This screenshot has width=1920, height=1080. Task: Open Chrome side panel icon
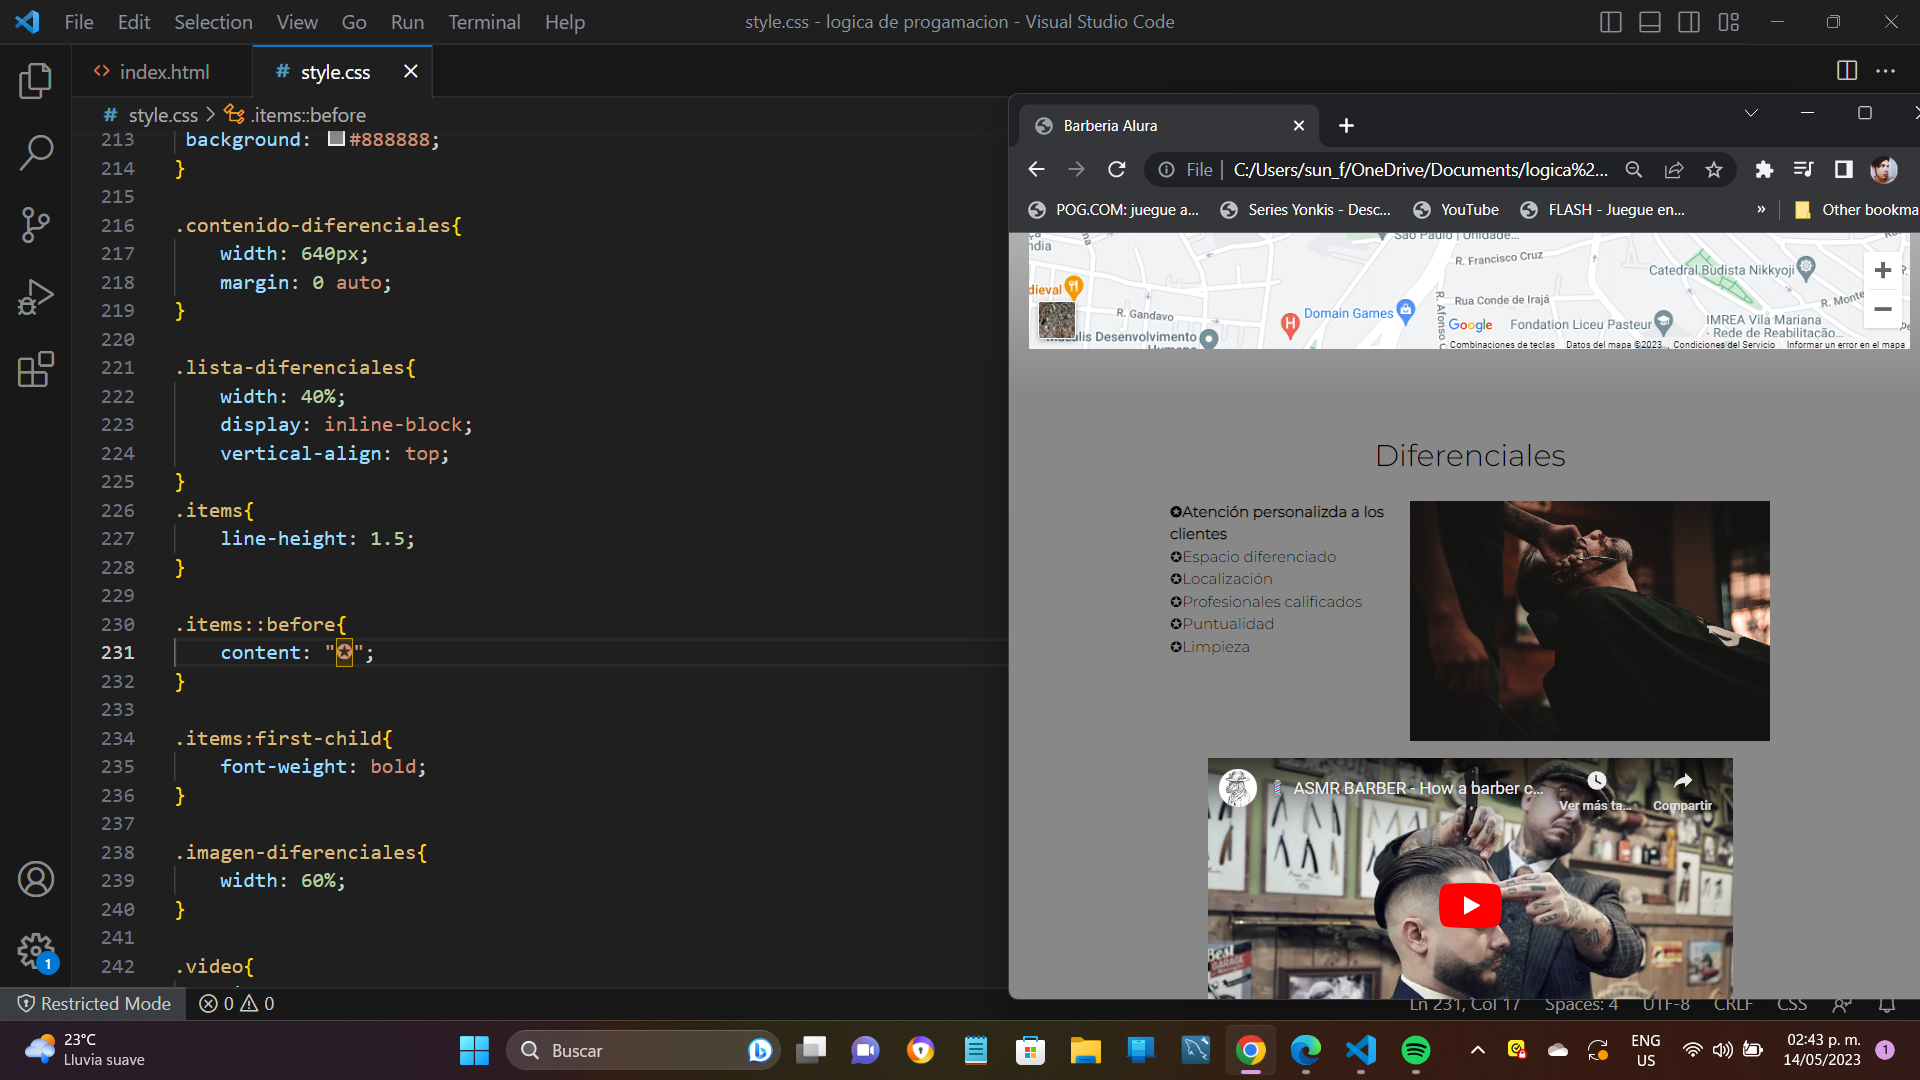click(1843, 170)
